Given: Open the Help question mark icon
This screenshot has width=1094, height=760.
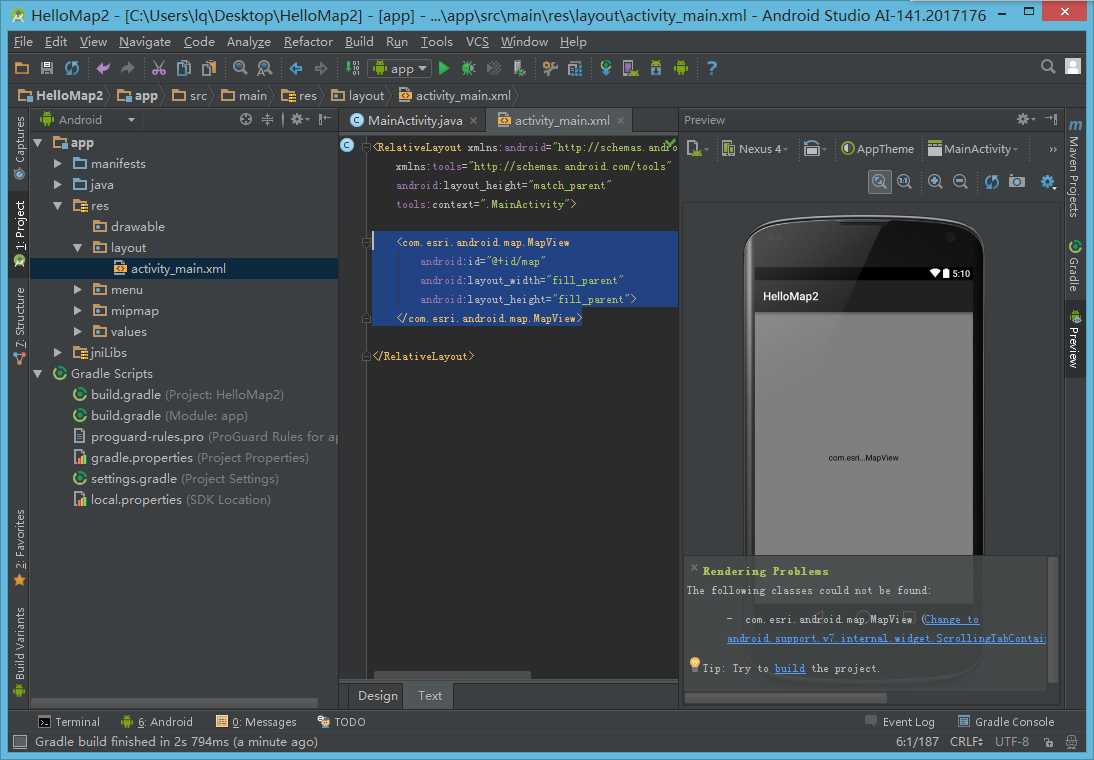Looking at the screenshot, I should click(712, 68).
